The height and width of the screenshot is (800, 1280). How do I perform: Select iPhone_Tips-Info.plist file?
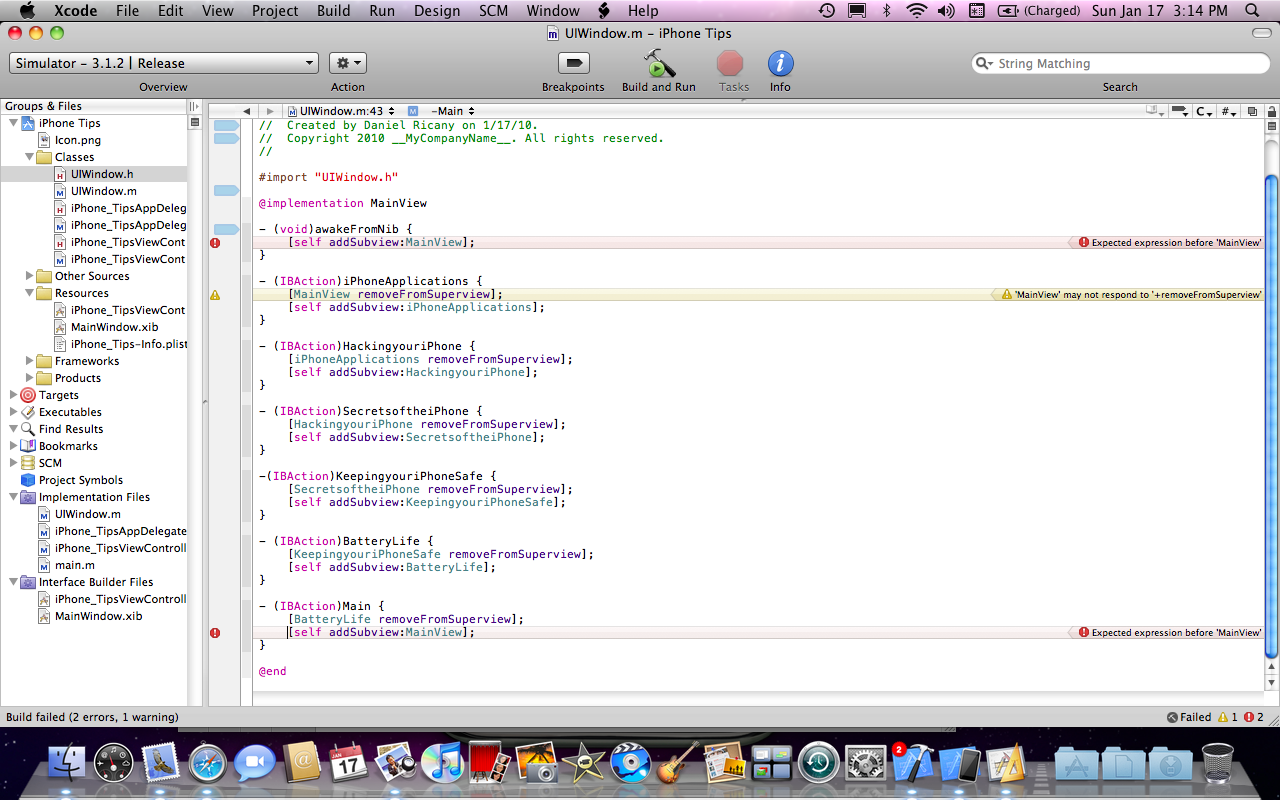tap(129, 344)
